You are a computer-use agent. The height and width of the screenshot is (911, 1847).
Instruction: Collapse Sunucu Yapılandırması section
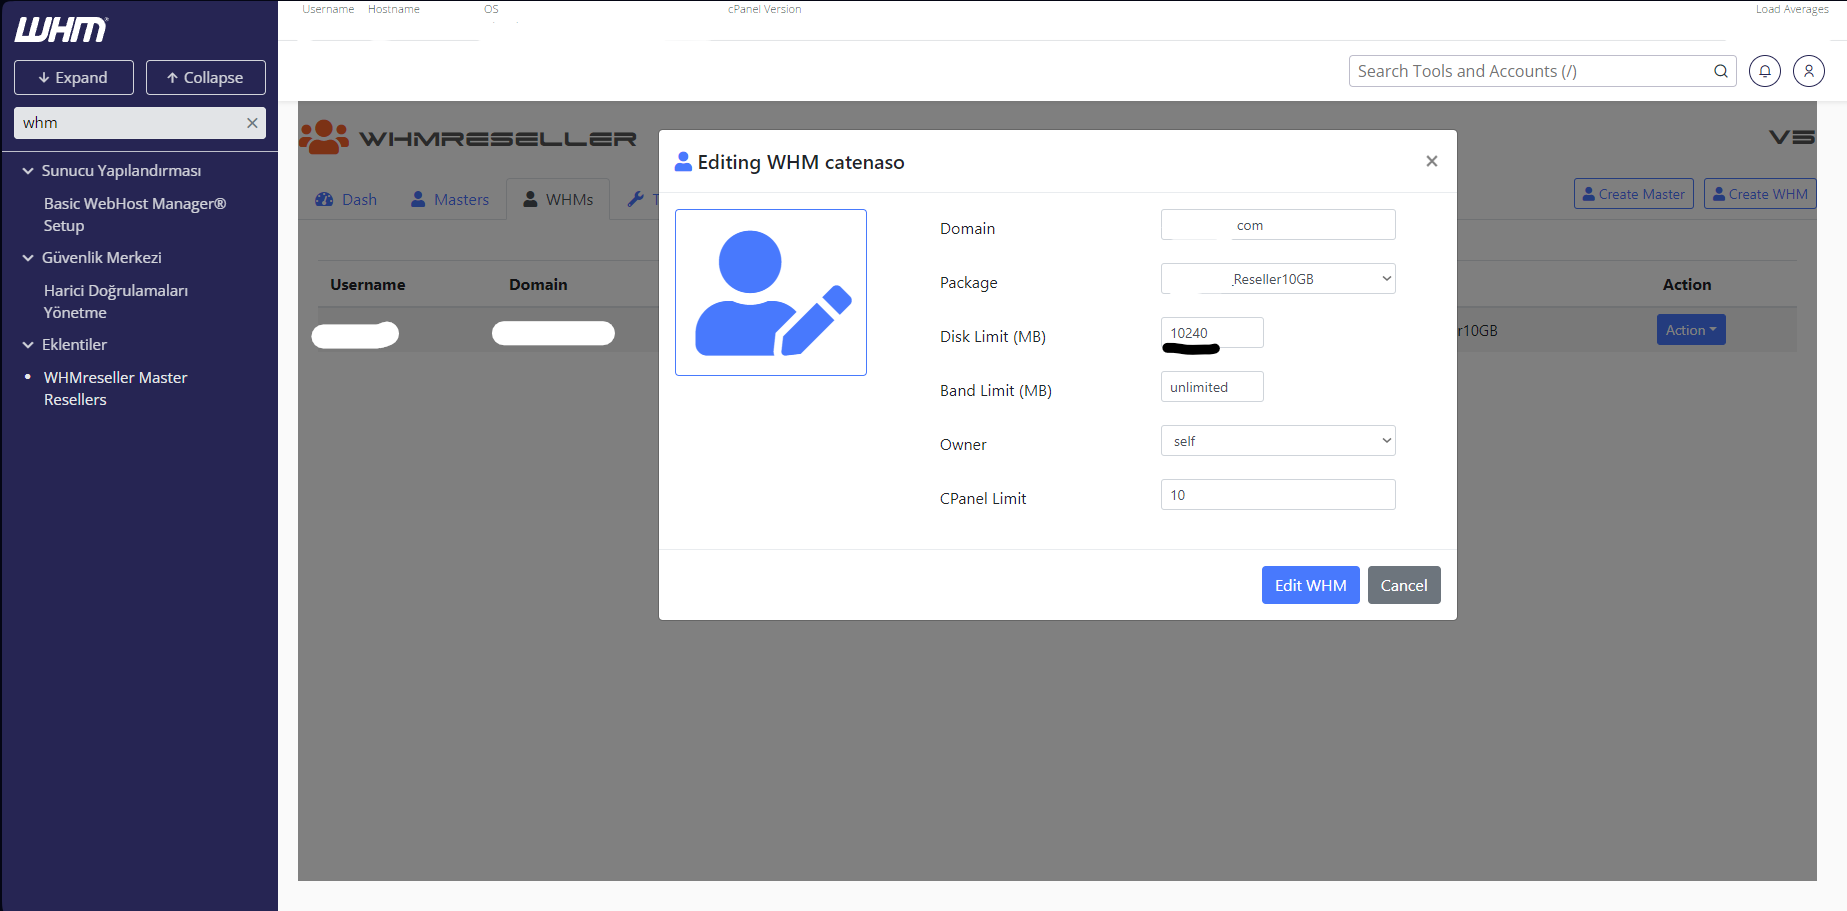(x=112, y=171)
